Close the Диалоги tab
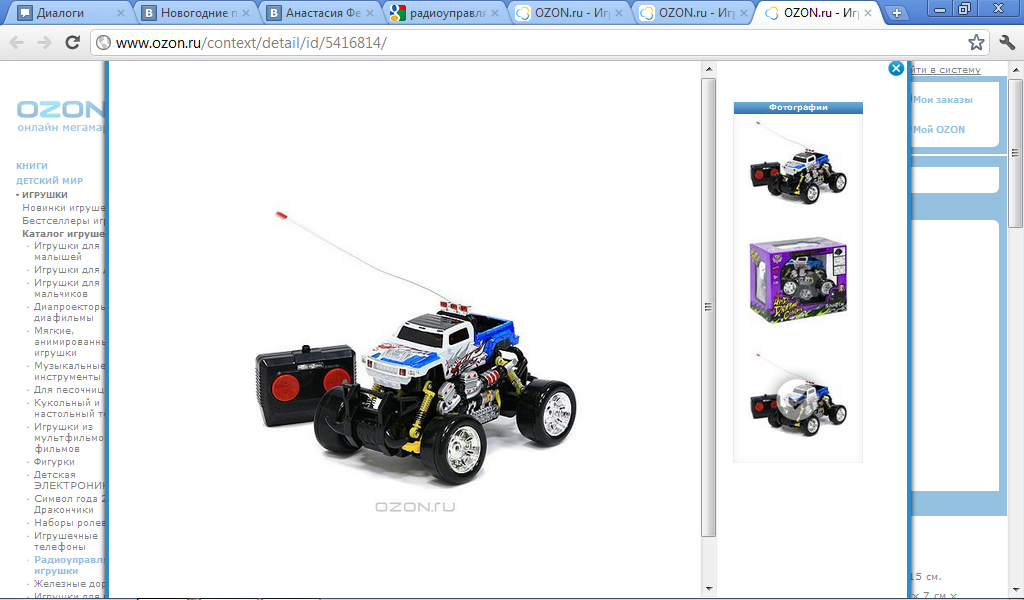The image size is (1024, 600). tap(121, 13)
